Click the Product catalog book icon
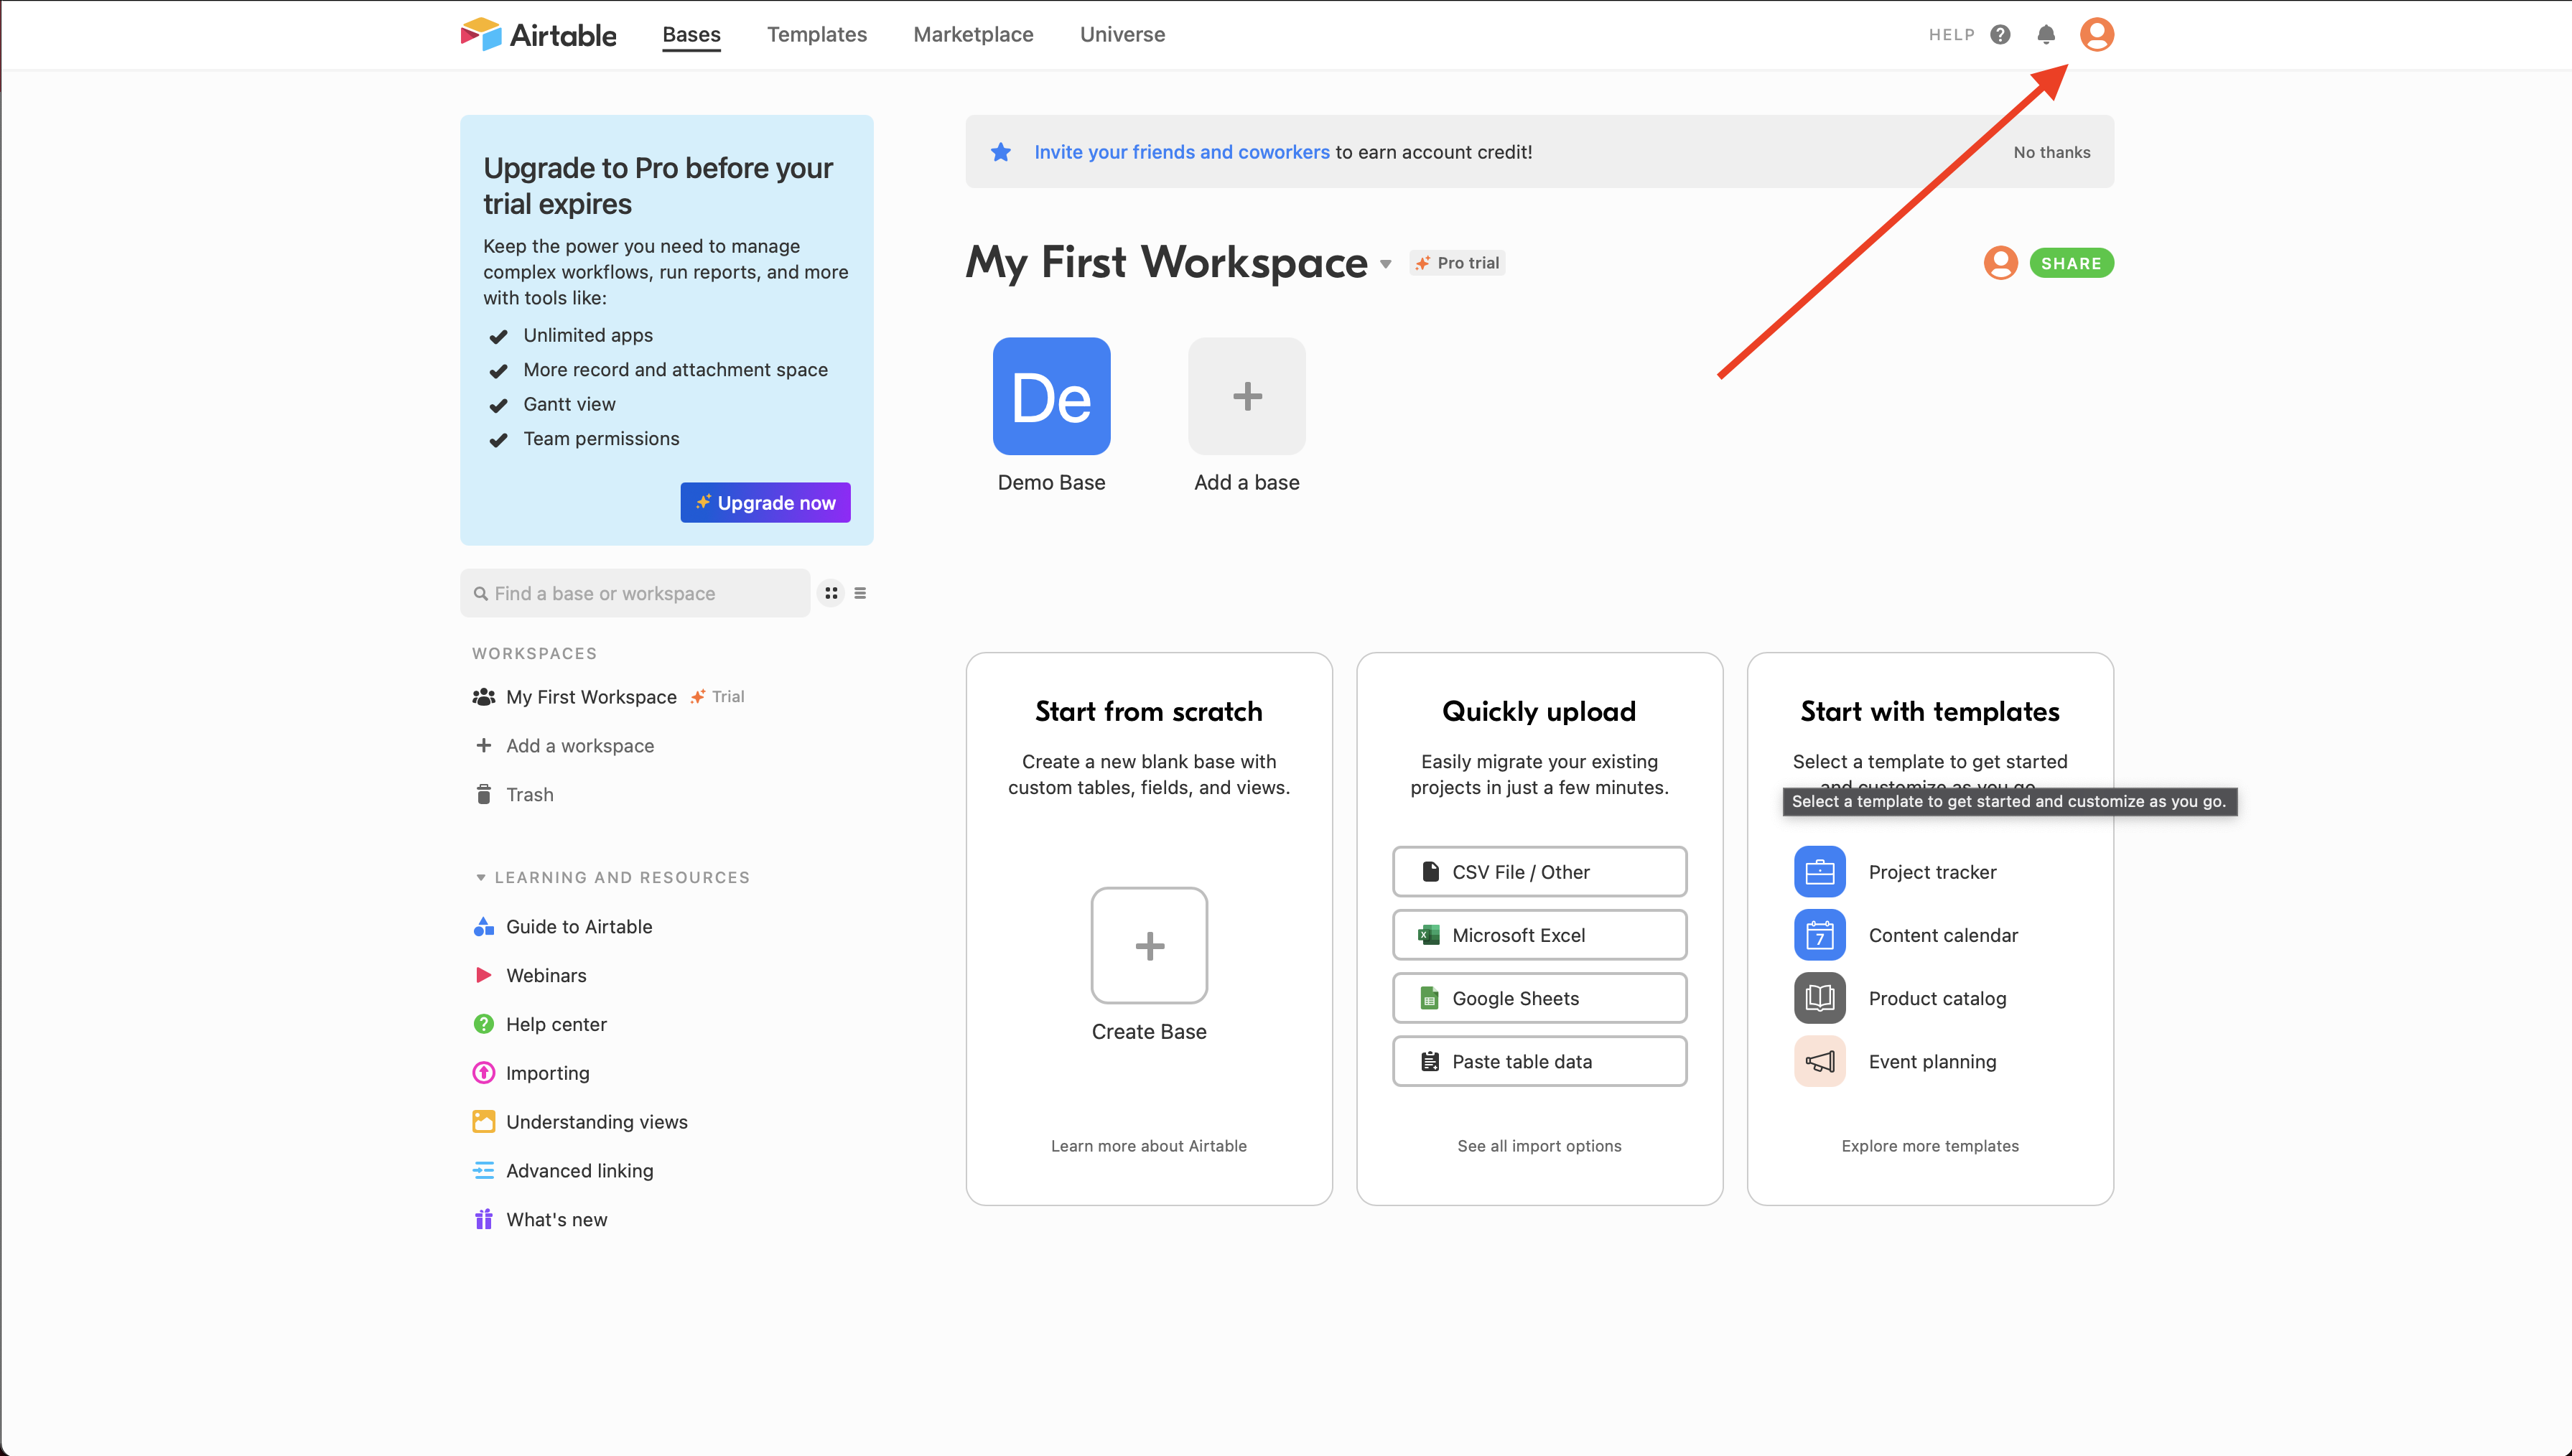 1819,998
